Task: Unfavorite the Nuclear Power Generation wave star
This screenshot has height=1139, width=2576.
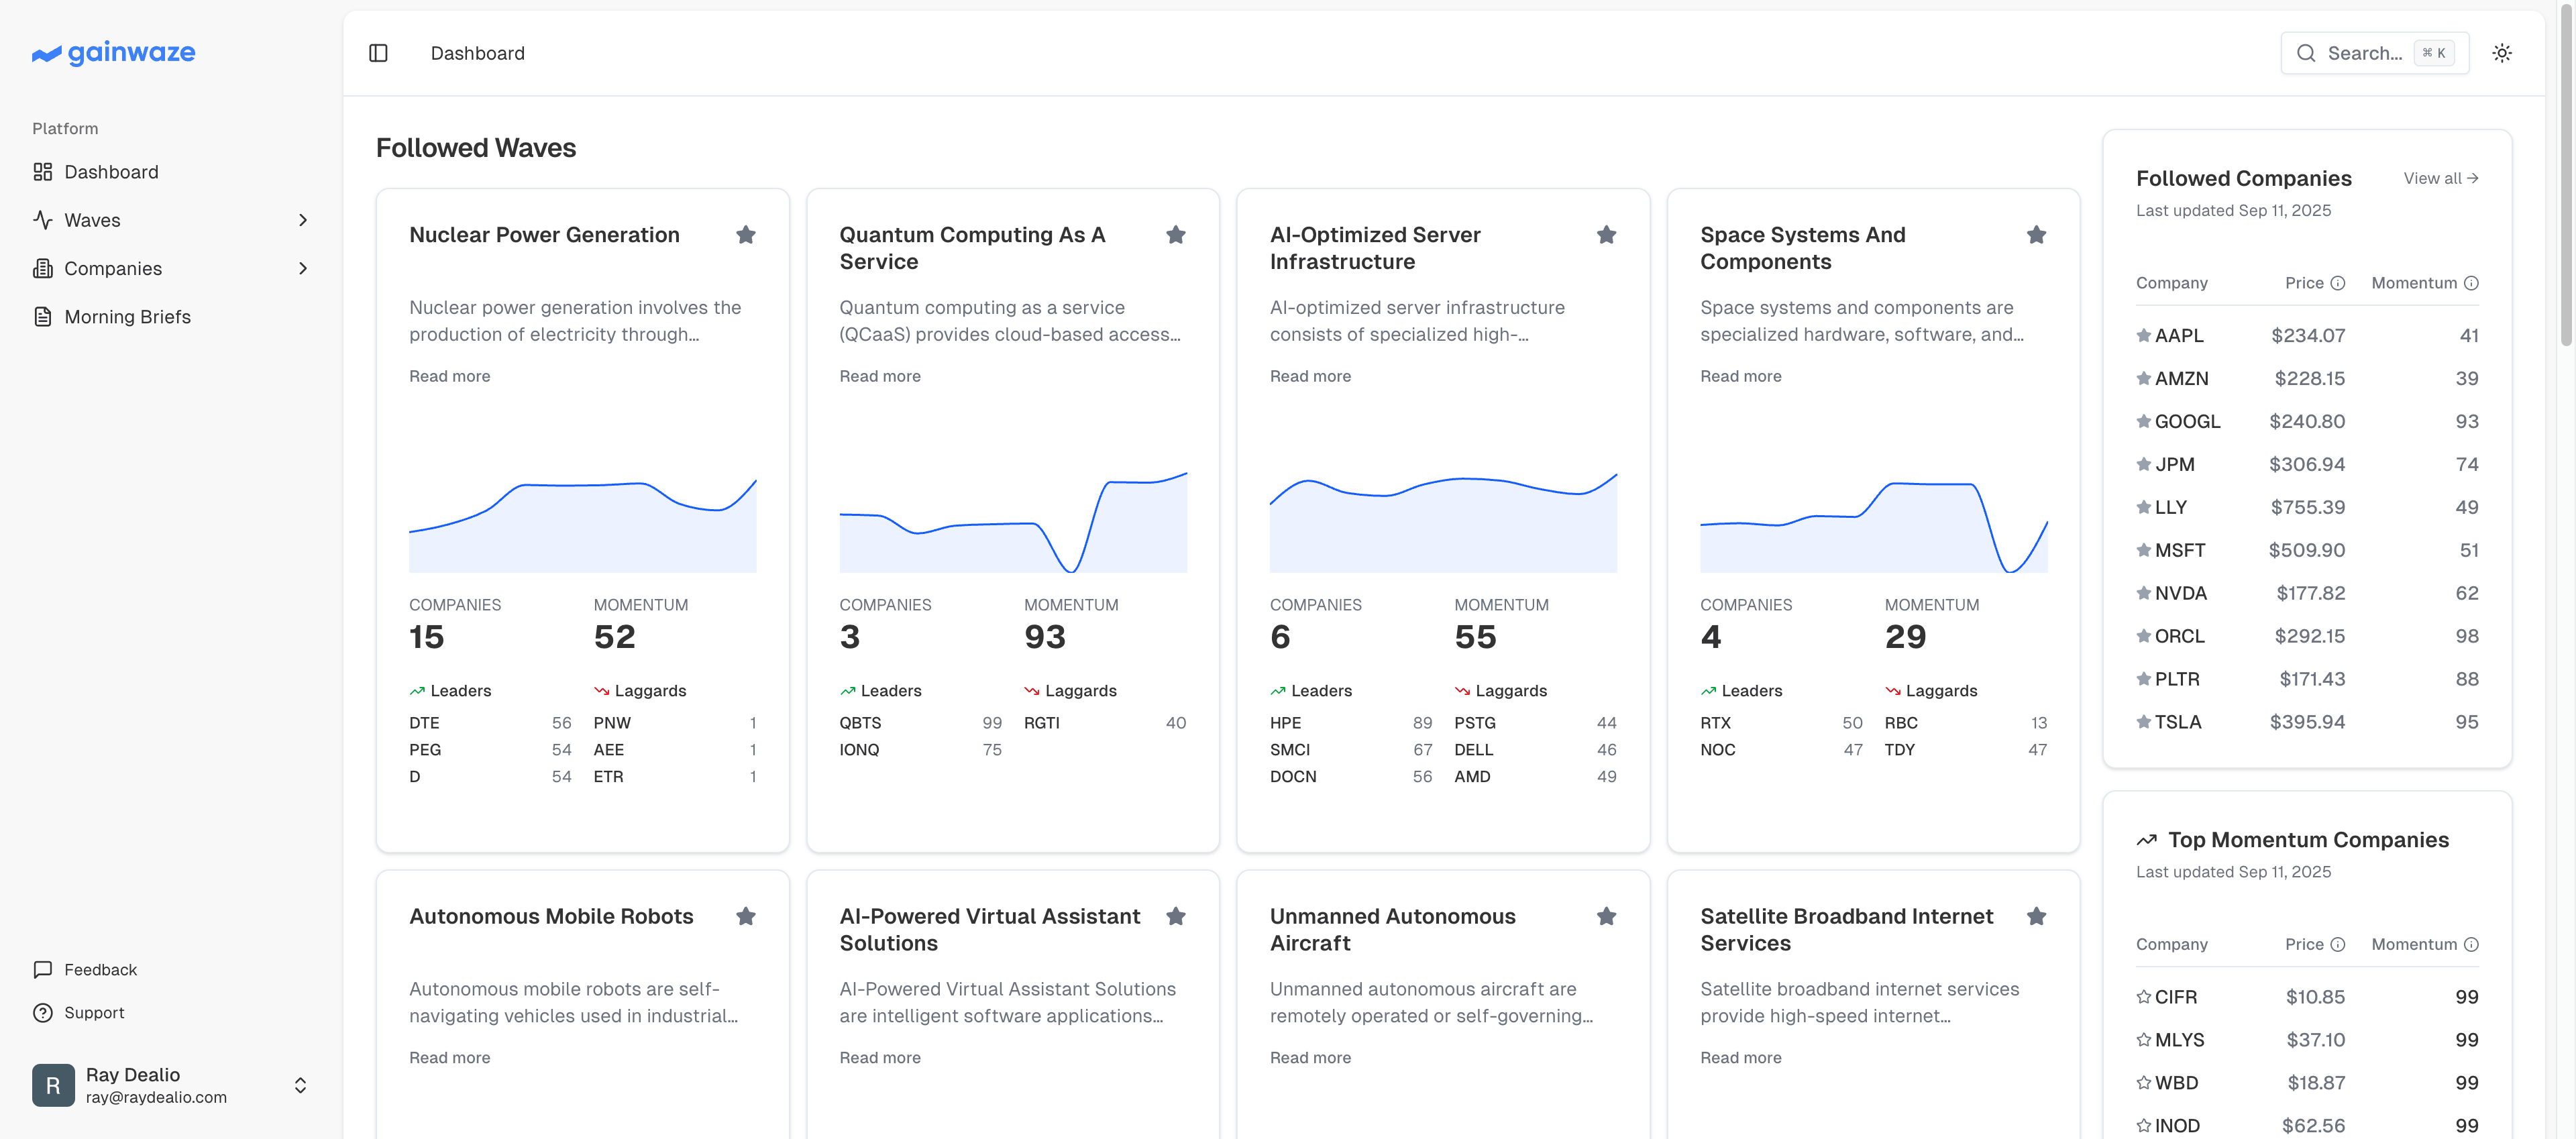Action: click(x=746, y=234)
